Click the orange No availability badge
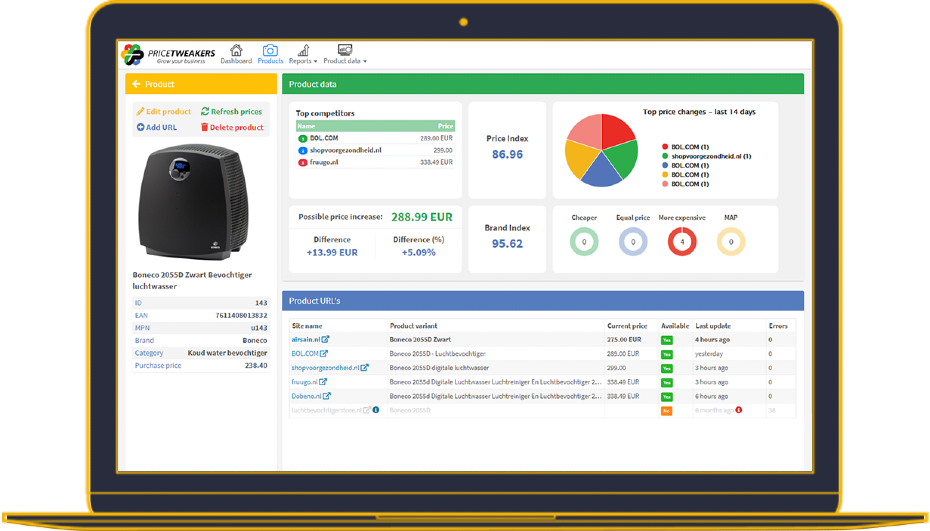This screenshot has height=531, width=930. [x=667, y=411]
